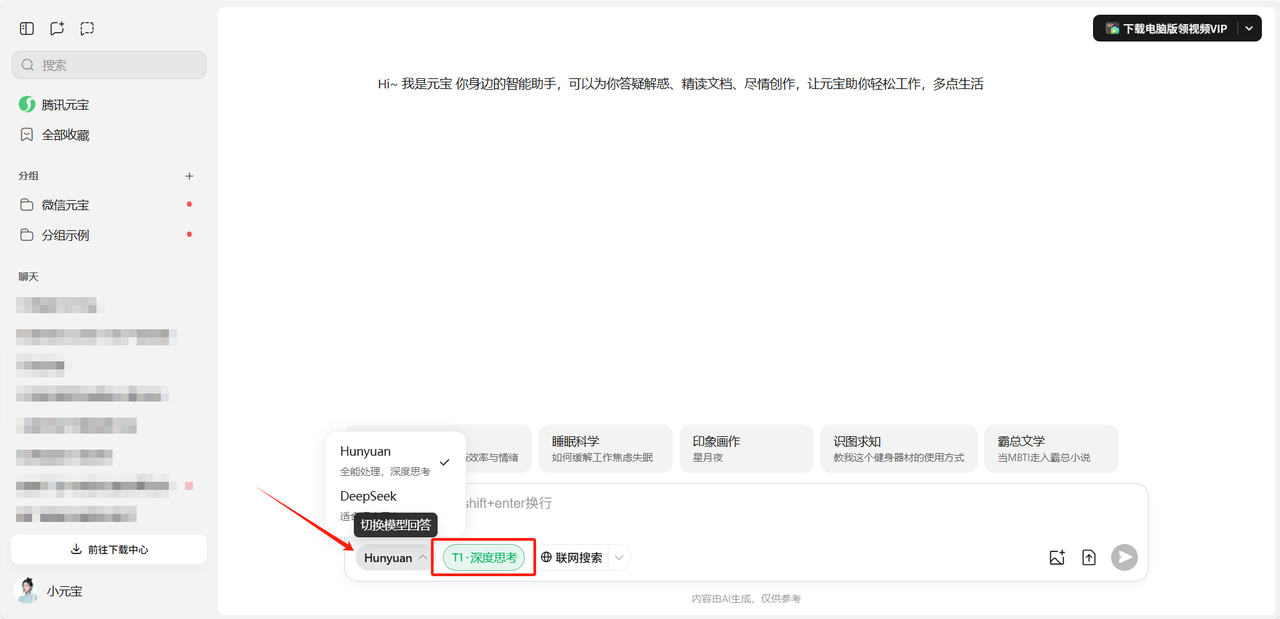The width and height of the screenshot is (1280, 619).
Task: Open the 分组示例 group folder
Action: click(109, 235)
